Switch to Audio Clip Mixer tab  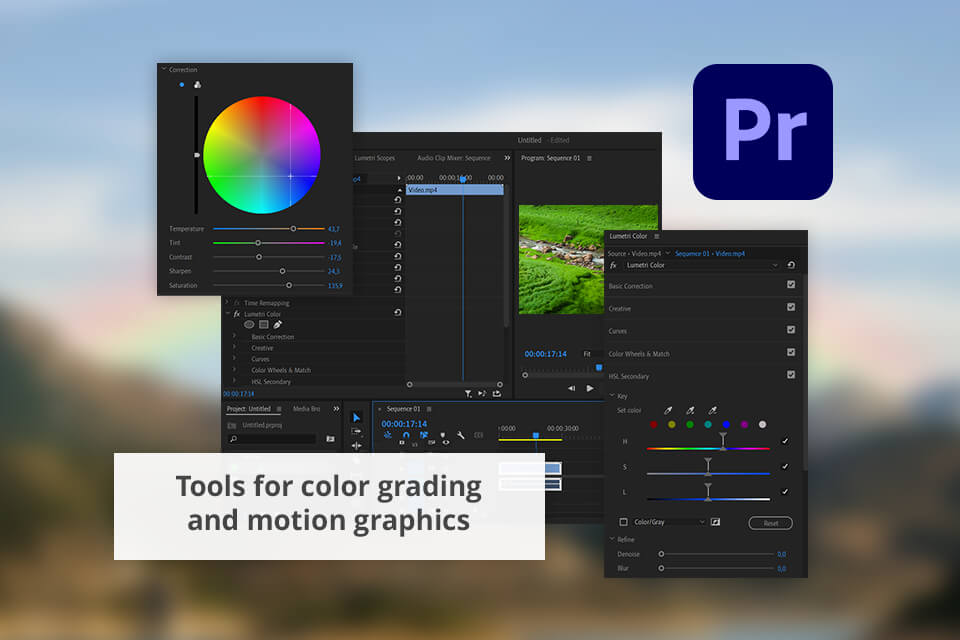454,158
